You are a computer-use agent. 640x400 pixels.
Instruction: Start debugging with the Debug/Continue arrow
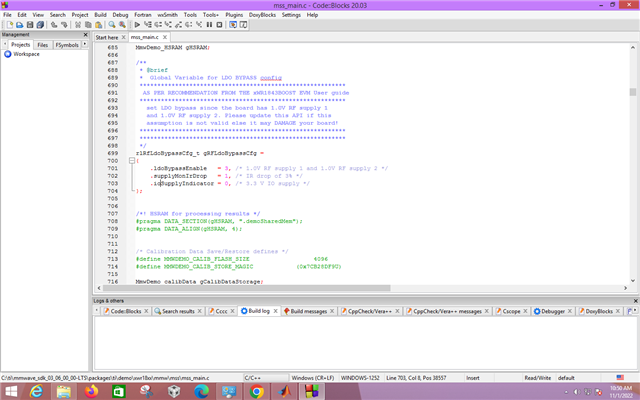138,25
